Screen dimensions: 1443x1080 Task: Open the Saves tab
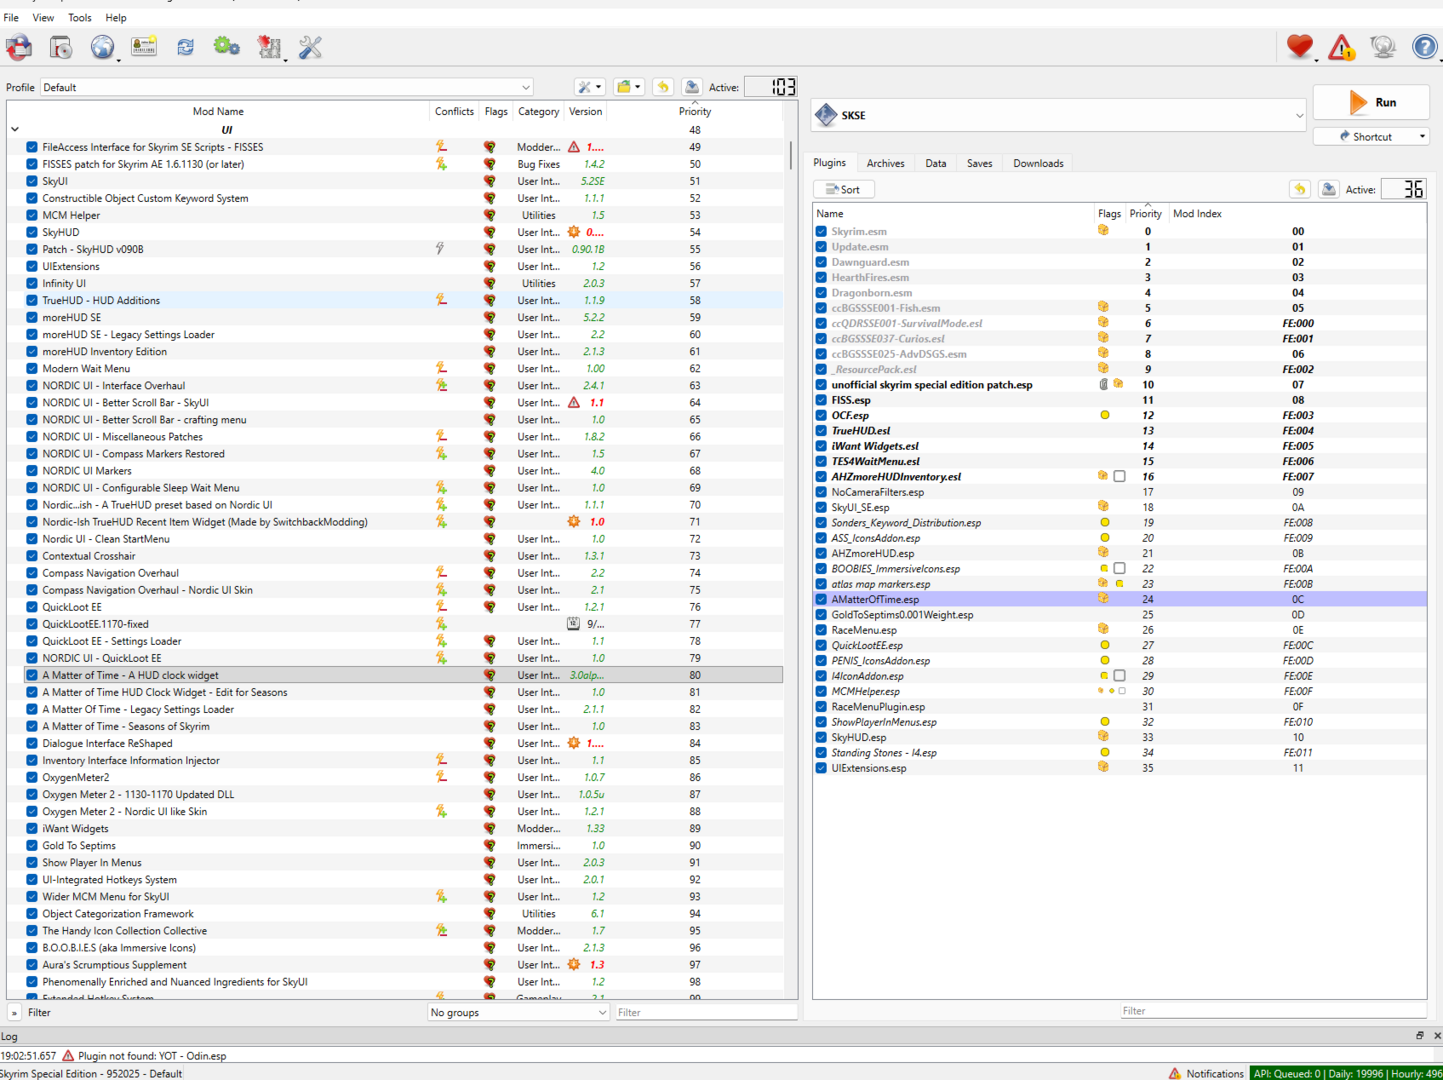[979, 163]
